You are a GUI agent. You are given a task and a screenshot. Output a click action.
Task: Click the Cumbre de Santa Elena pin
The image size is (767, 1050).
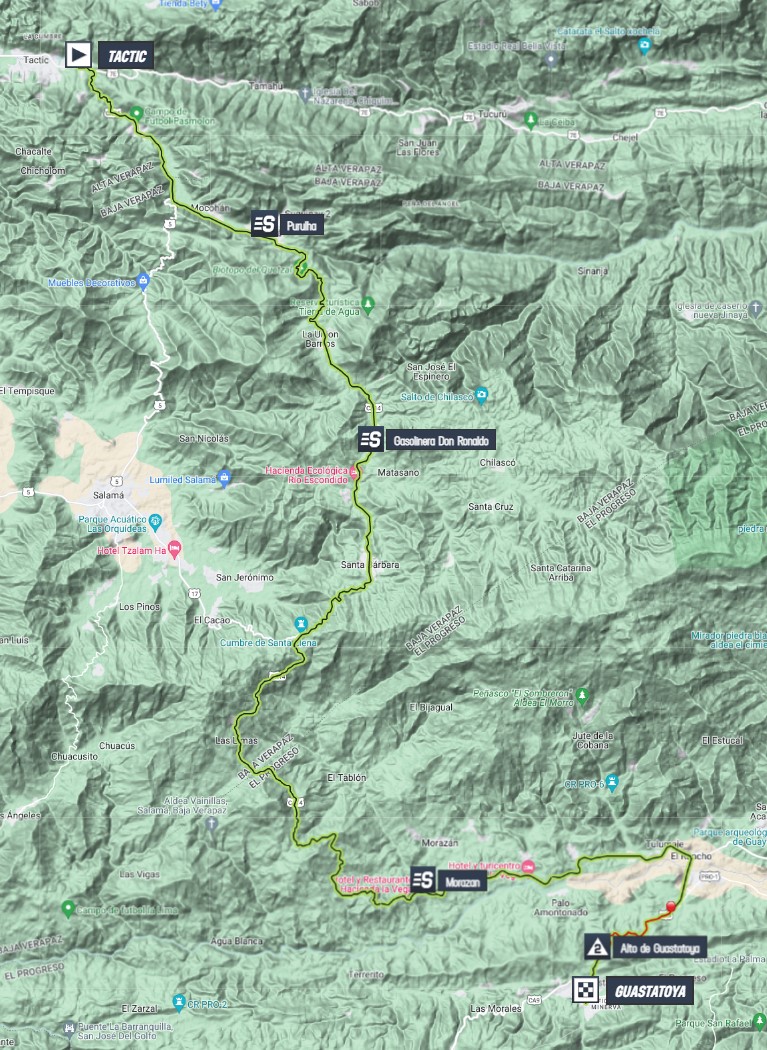point(300,624)
